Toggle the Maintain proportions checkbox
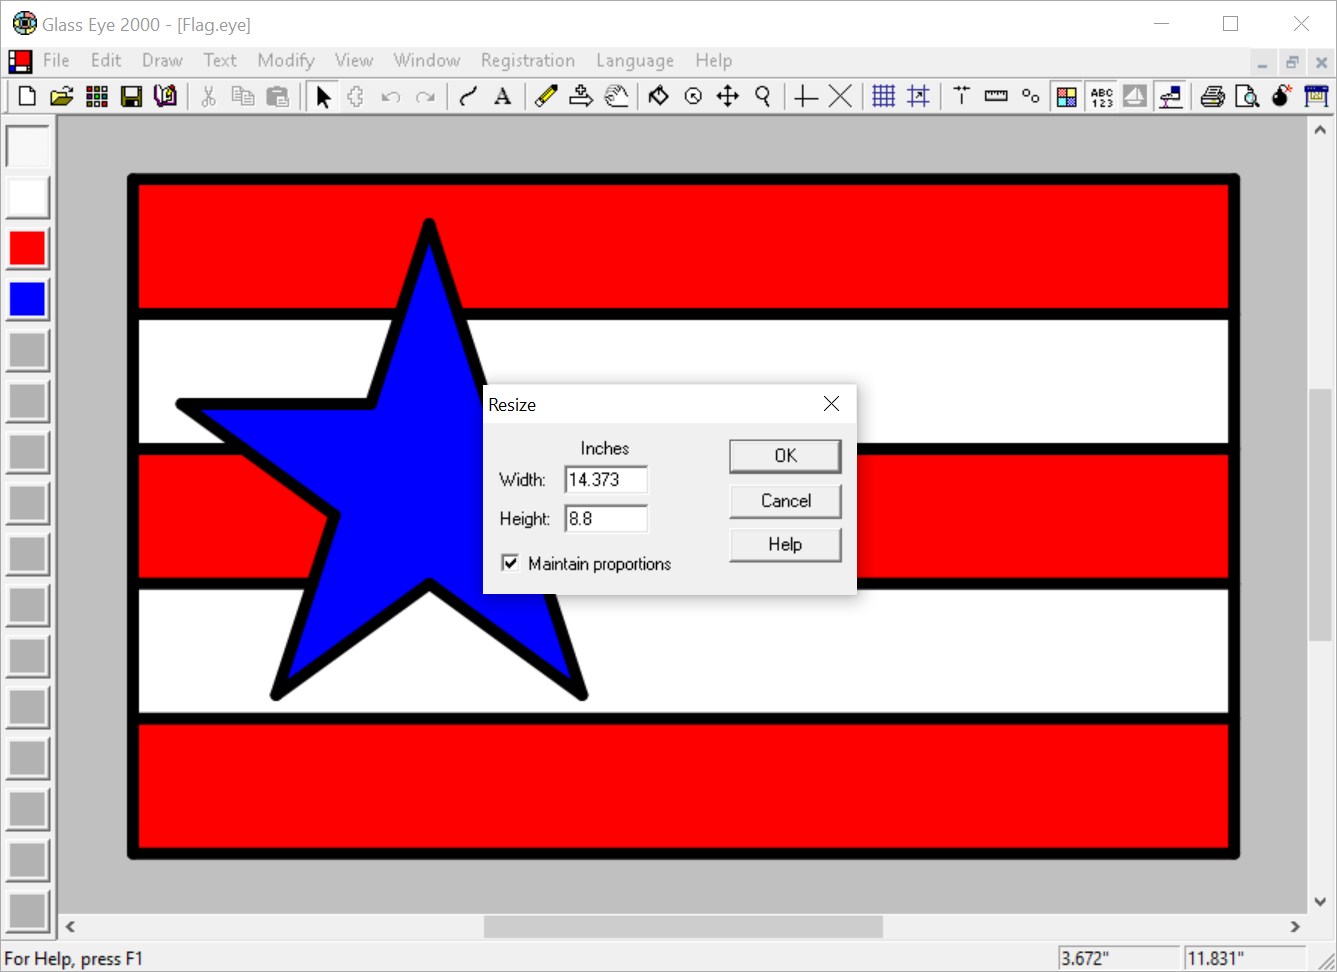 [x=510, y=563]
